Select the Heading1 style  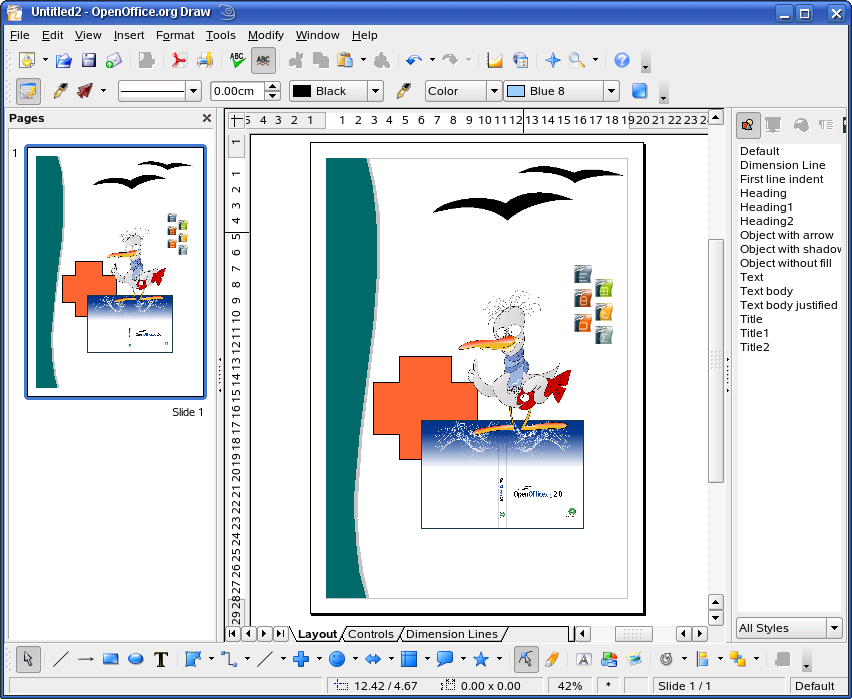[766, 207]
